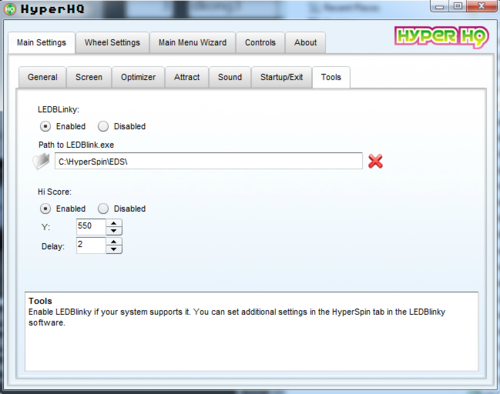Clear the path with the red X icon
Viewport: 500px width, 394px height.
375,161
